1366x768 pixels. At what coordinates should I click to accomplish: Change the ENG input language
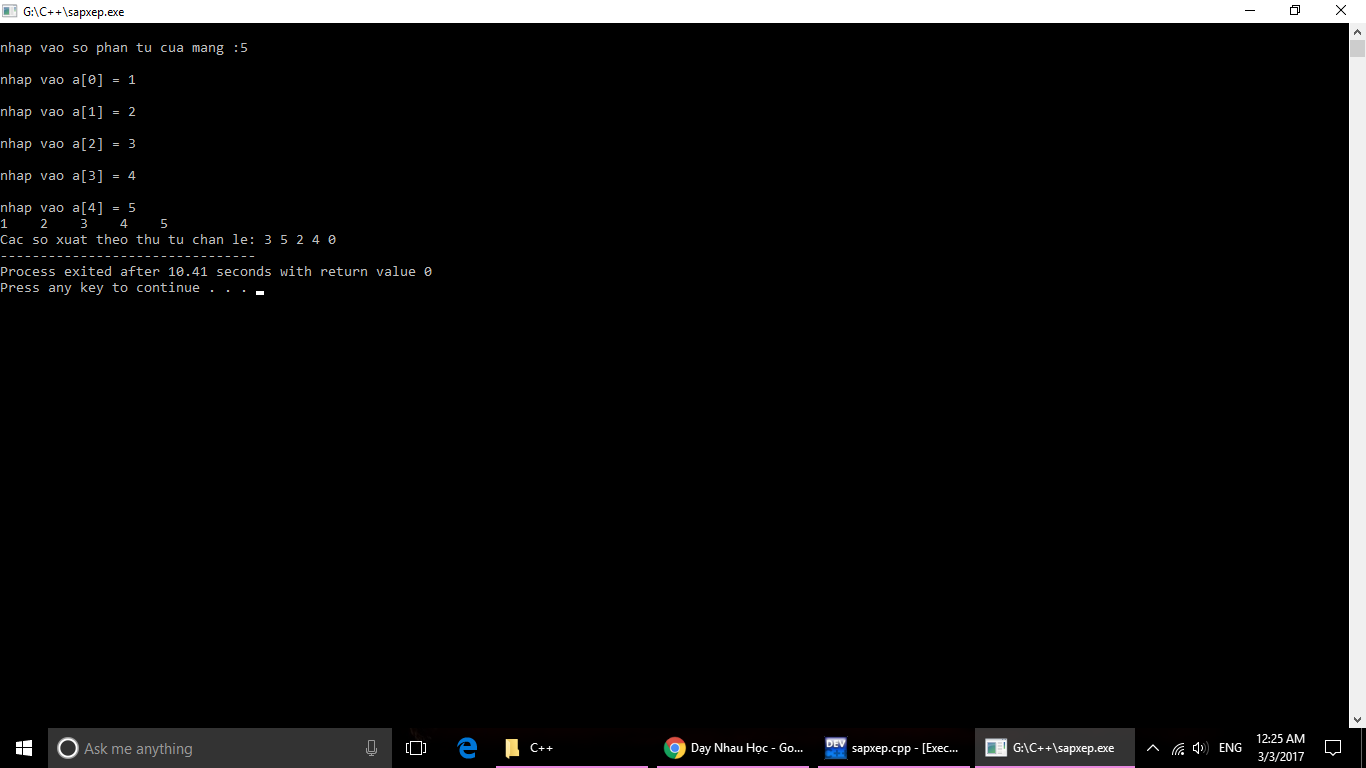1230,748
